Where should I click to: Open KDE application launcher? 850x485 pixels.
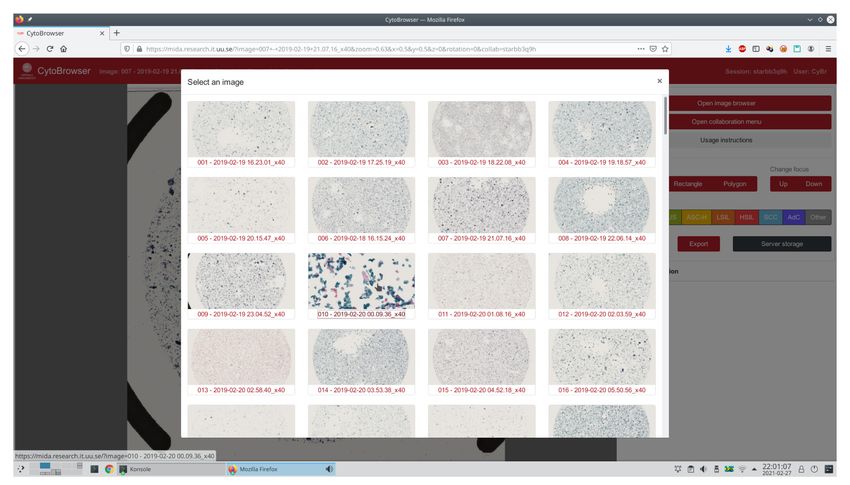(x=21, y=469)
